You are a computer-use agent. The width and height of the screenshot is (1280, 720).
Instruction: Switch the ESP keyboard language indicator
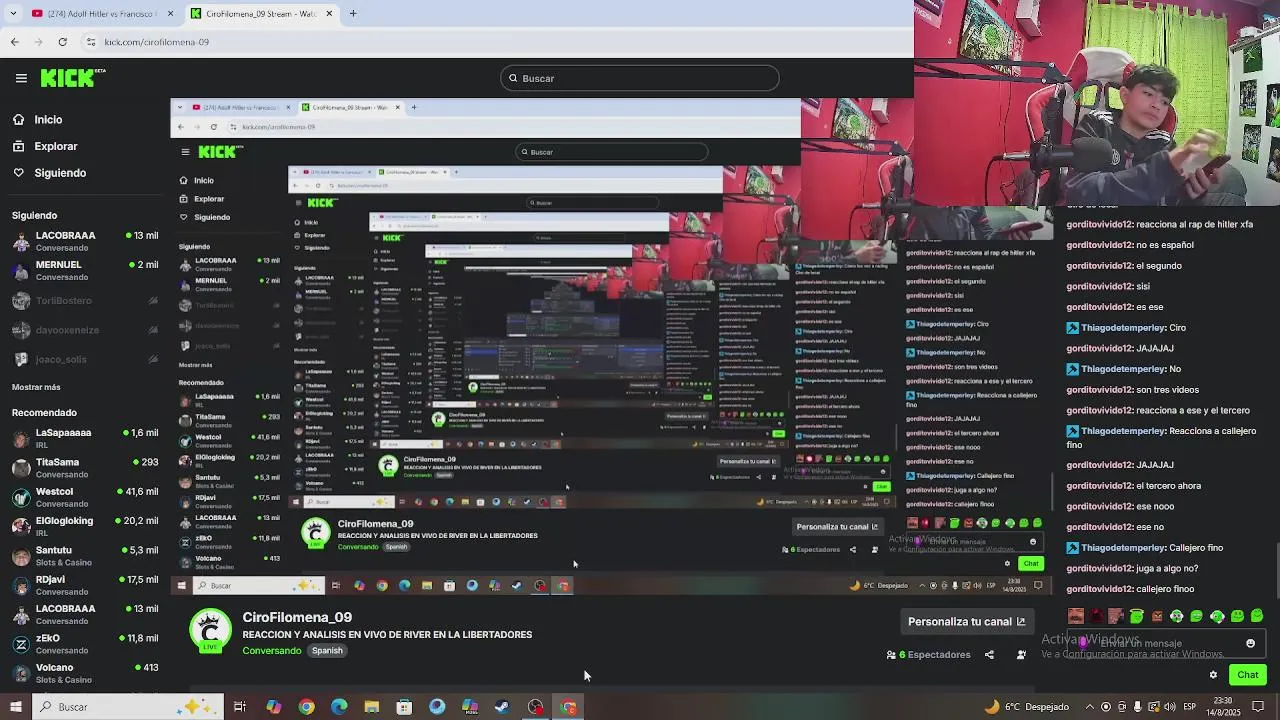pos(1189,707)
